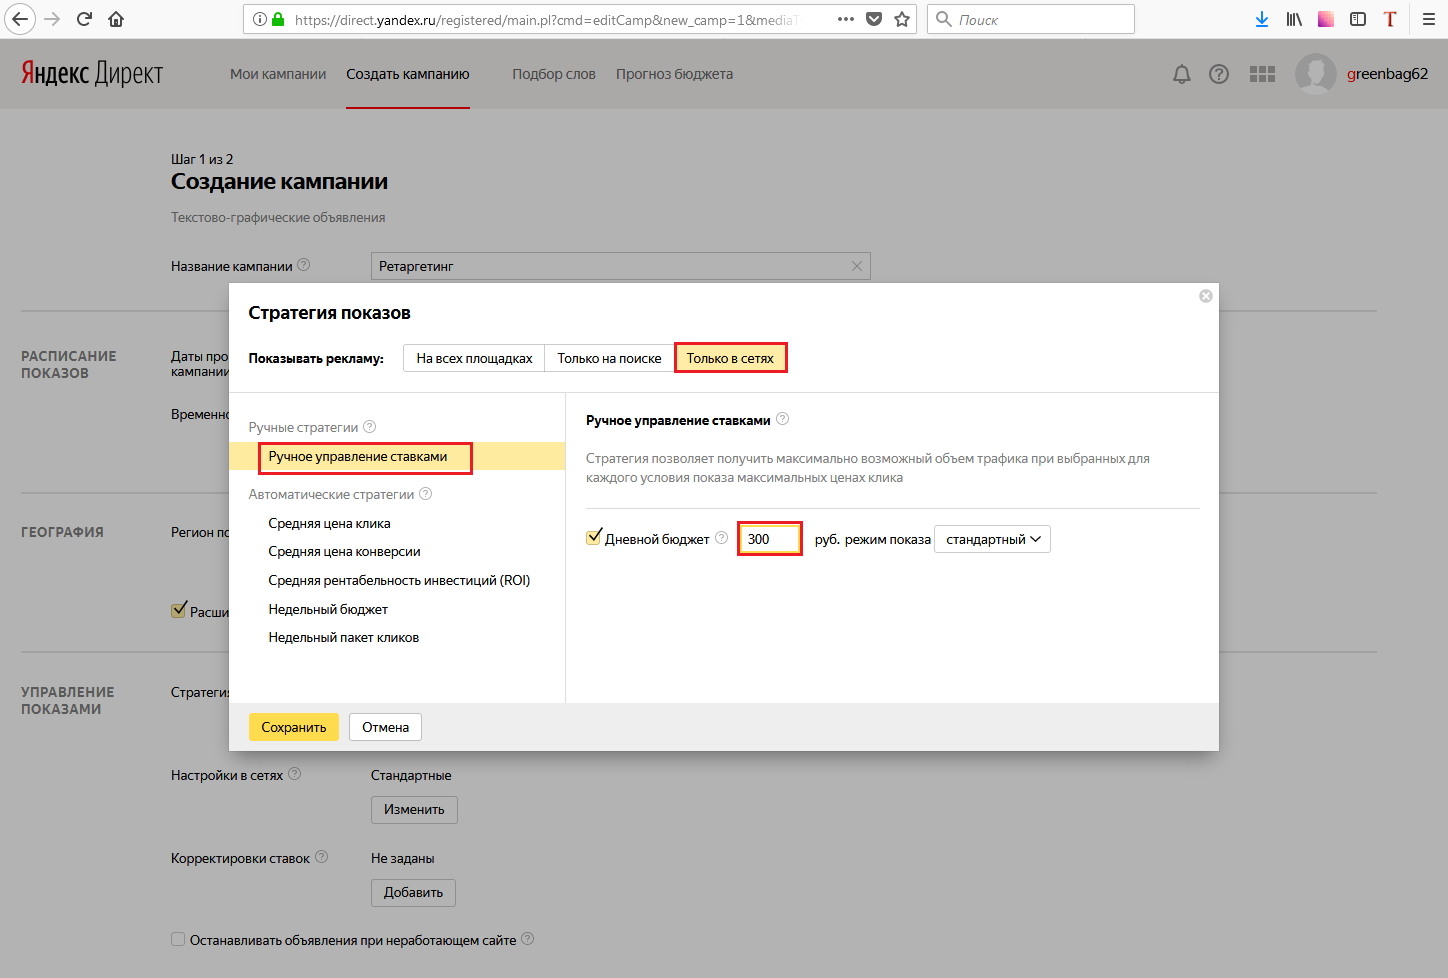Open the page actions three-dot menu
Image resolution: width=1448 pixels, height=978 pixels.
coord(846,19)
